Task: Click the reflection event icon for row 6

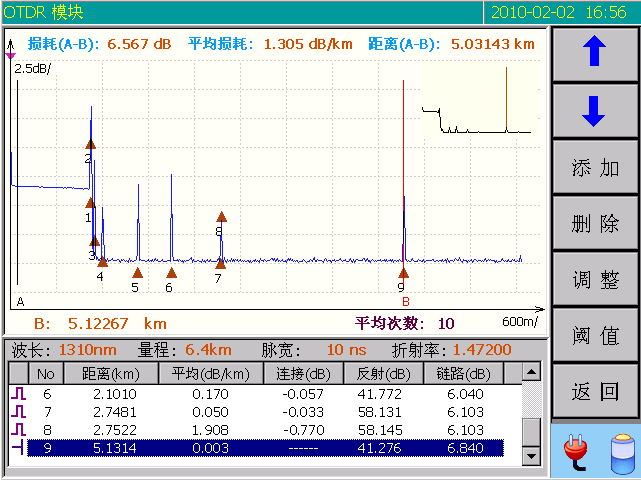Action: tap(18, 394)
